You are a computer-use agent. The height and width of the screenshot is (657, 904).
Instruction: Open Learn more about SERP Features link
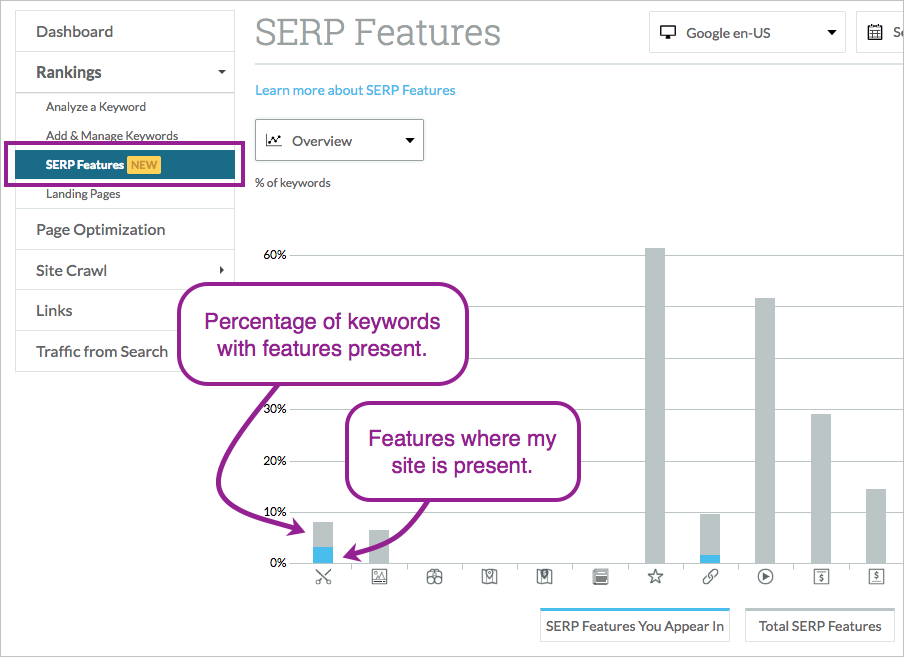(355, 90)
